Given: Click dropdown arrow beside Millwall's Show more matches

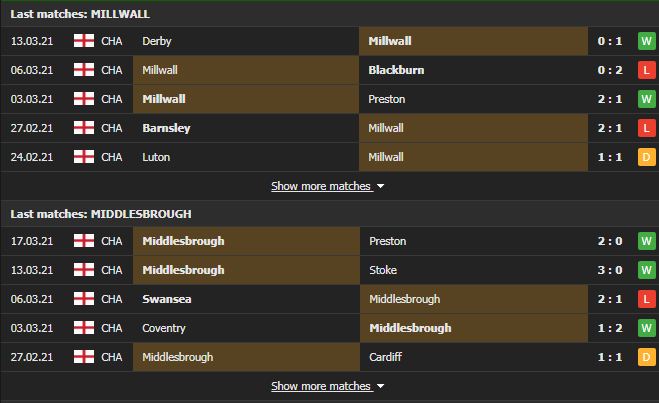Looking at the screenshot, I should click(380, 186).
